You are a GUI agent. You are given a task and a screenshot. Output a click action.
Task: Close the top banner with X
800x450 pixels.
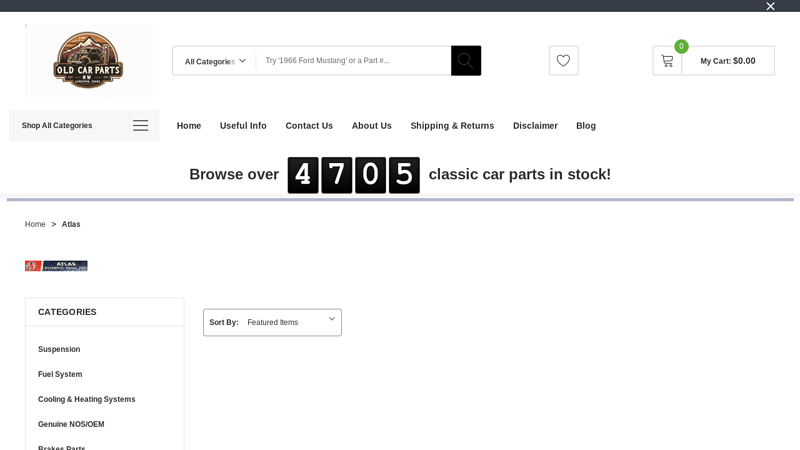click(770, 6)
